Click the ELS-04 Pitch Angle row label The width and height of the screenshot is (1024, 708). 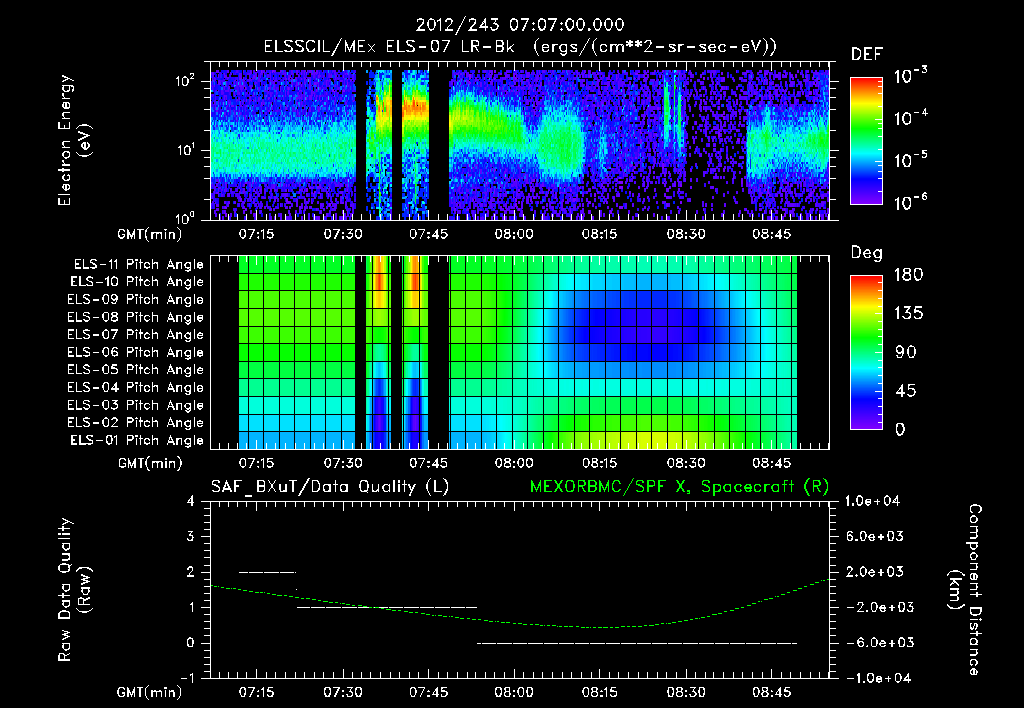(136, 388)
